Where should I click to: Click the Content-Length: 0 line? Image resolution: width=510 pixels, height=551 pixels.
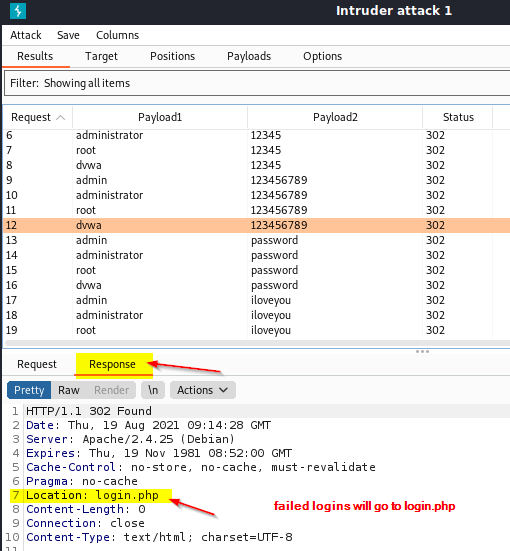click(x=85, y=509)
